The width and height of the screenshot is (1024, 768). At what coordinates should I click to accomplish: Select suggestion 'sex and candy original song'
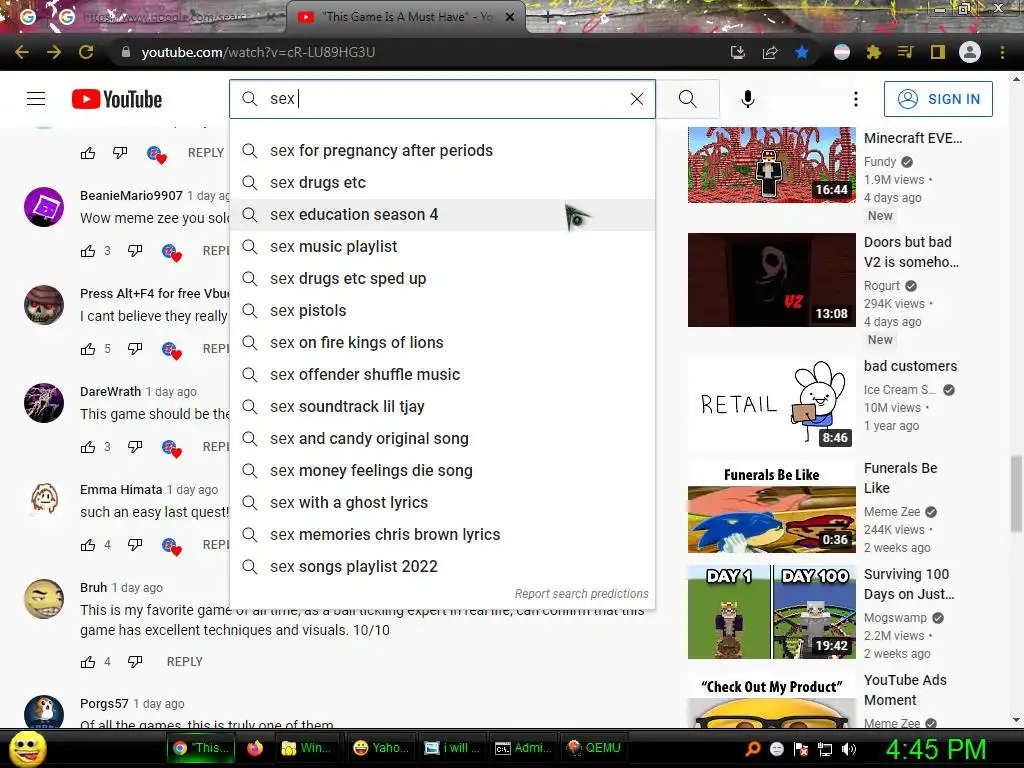click(442, 438)
